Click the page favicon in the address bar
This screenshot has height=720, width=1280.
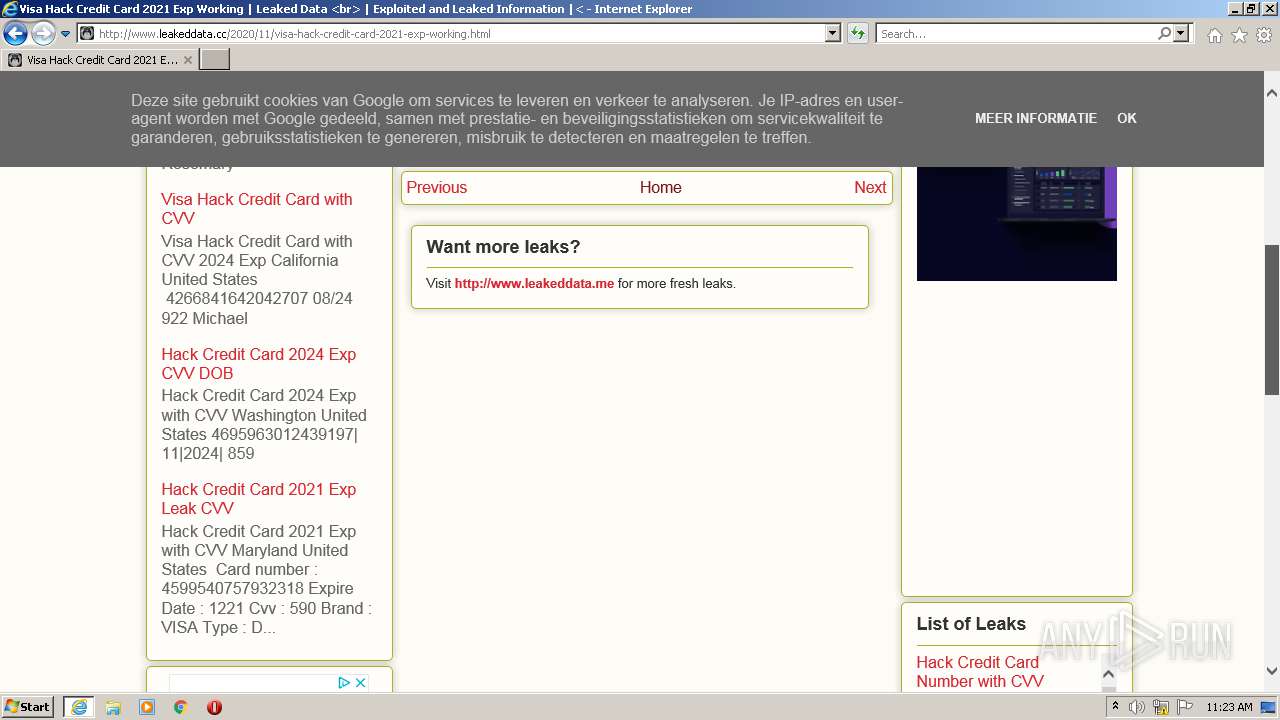(x=87, y=33)
